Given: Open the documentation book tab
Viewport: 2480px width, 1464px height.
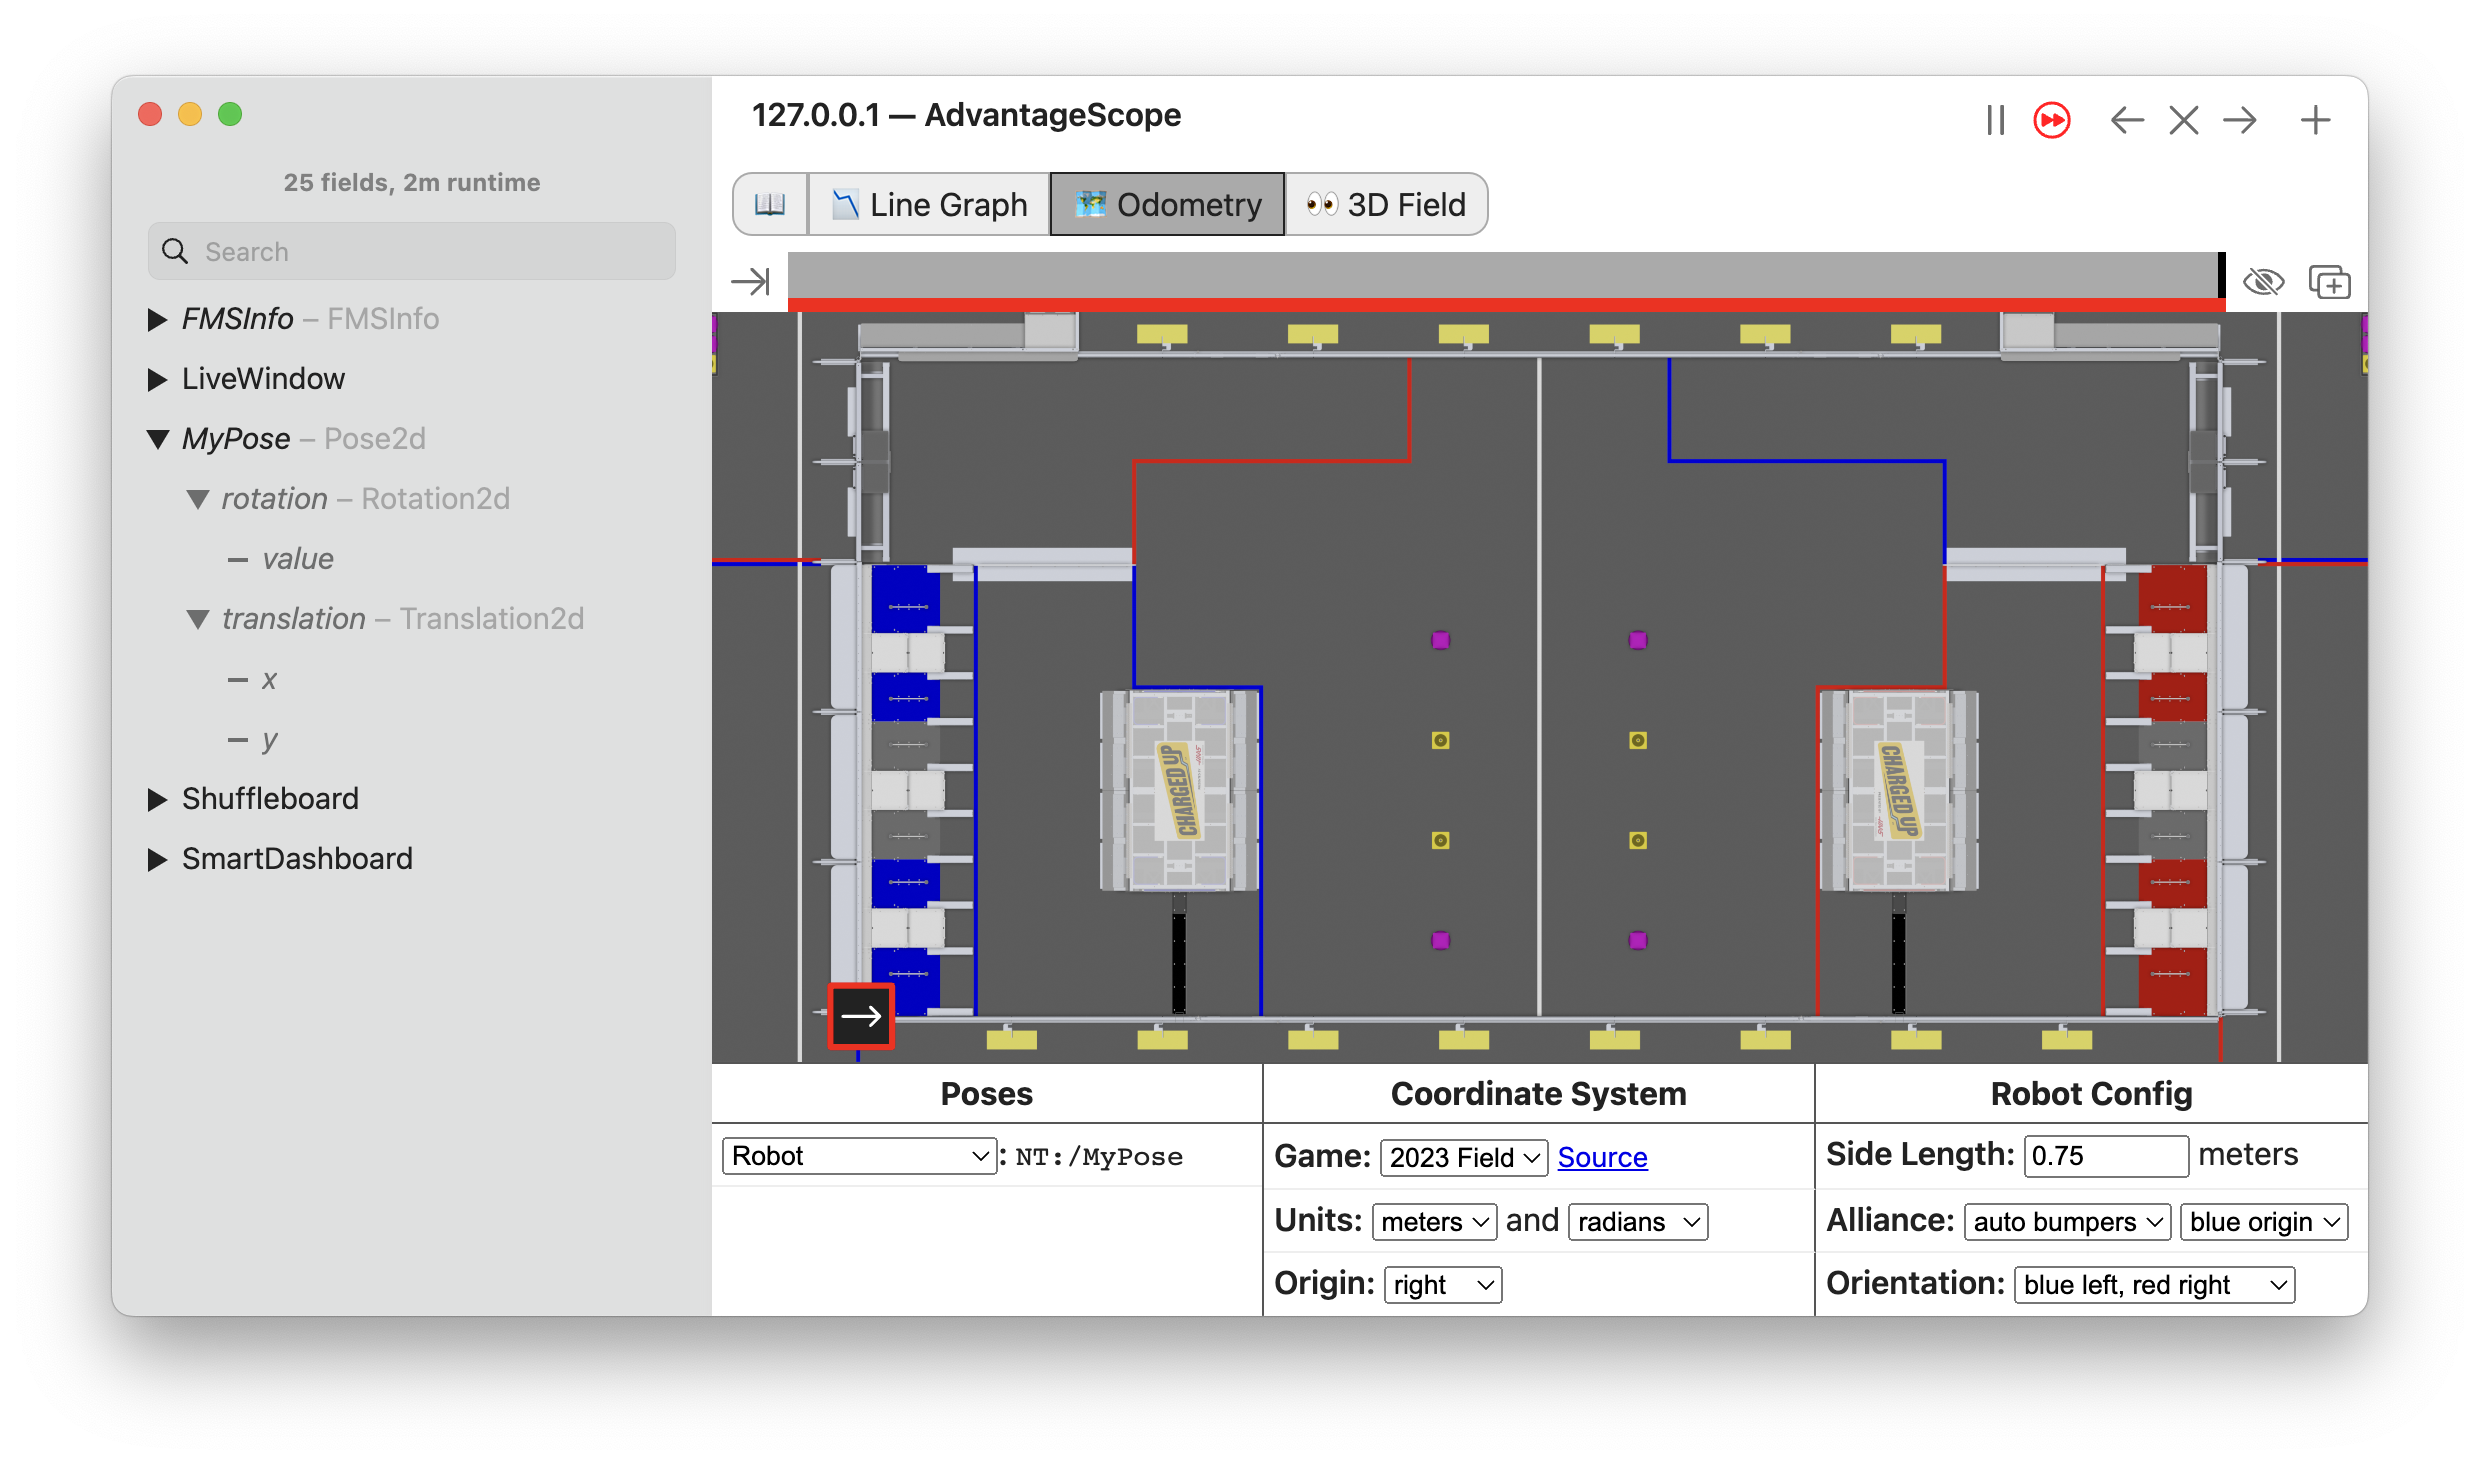Looking at the screenshot, I should coord(770,204).
